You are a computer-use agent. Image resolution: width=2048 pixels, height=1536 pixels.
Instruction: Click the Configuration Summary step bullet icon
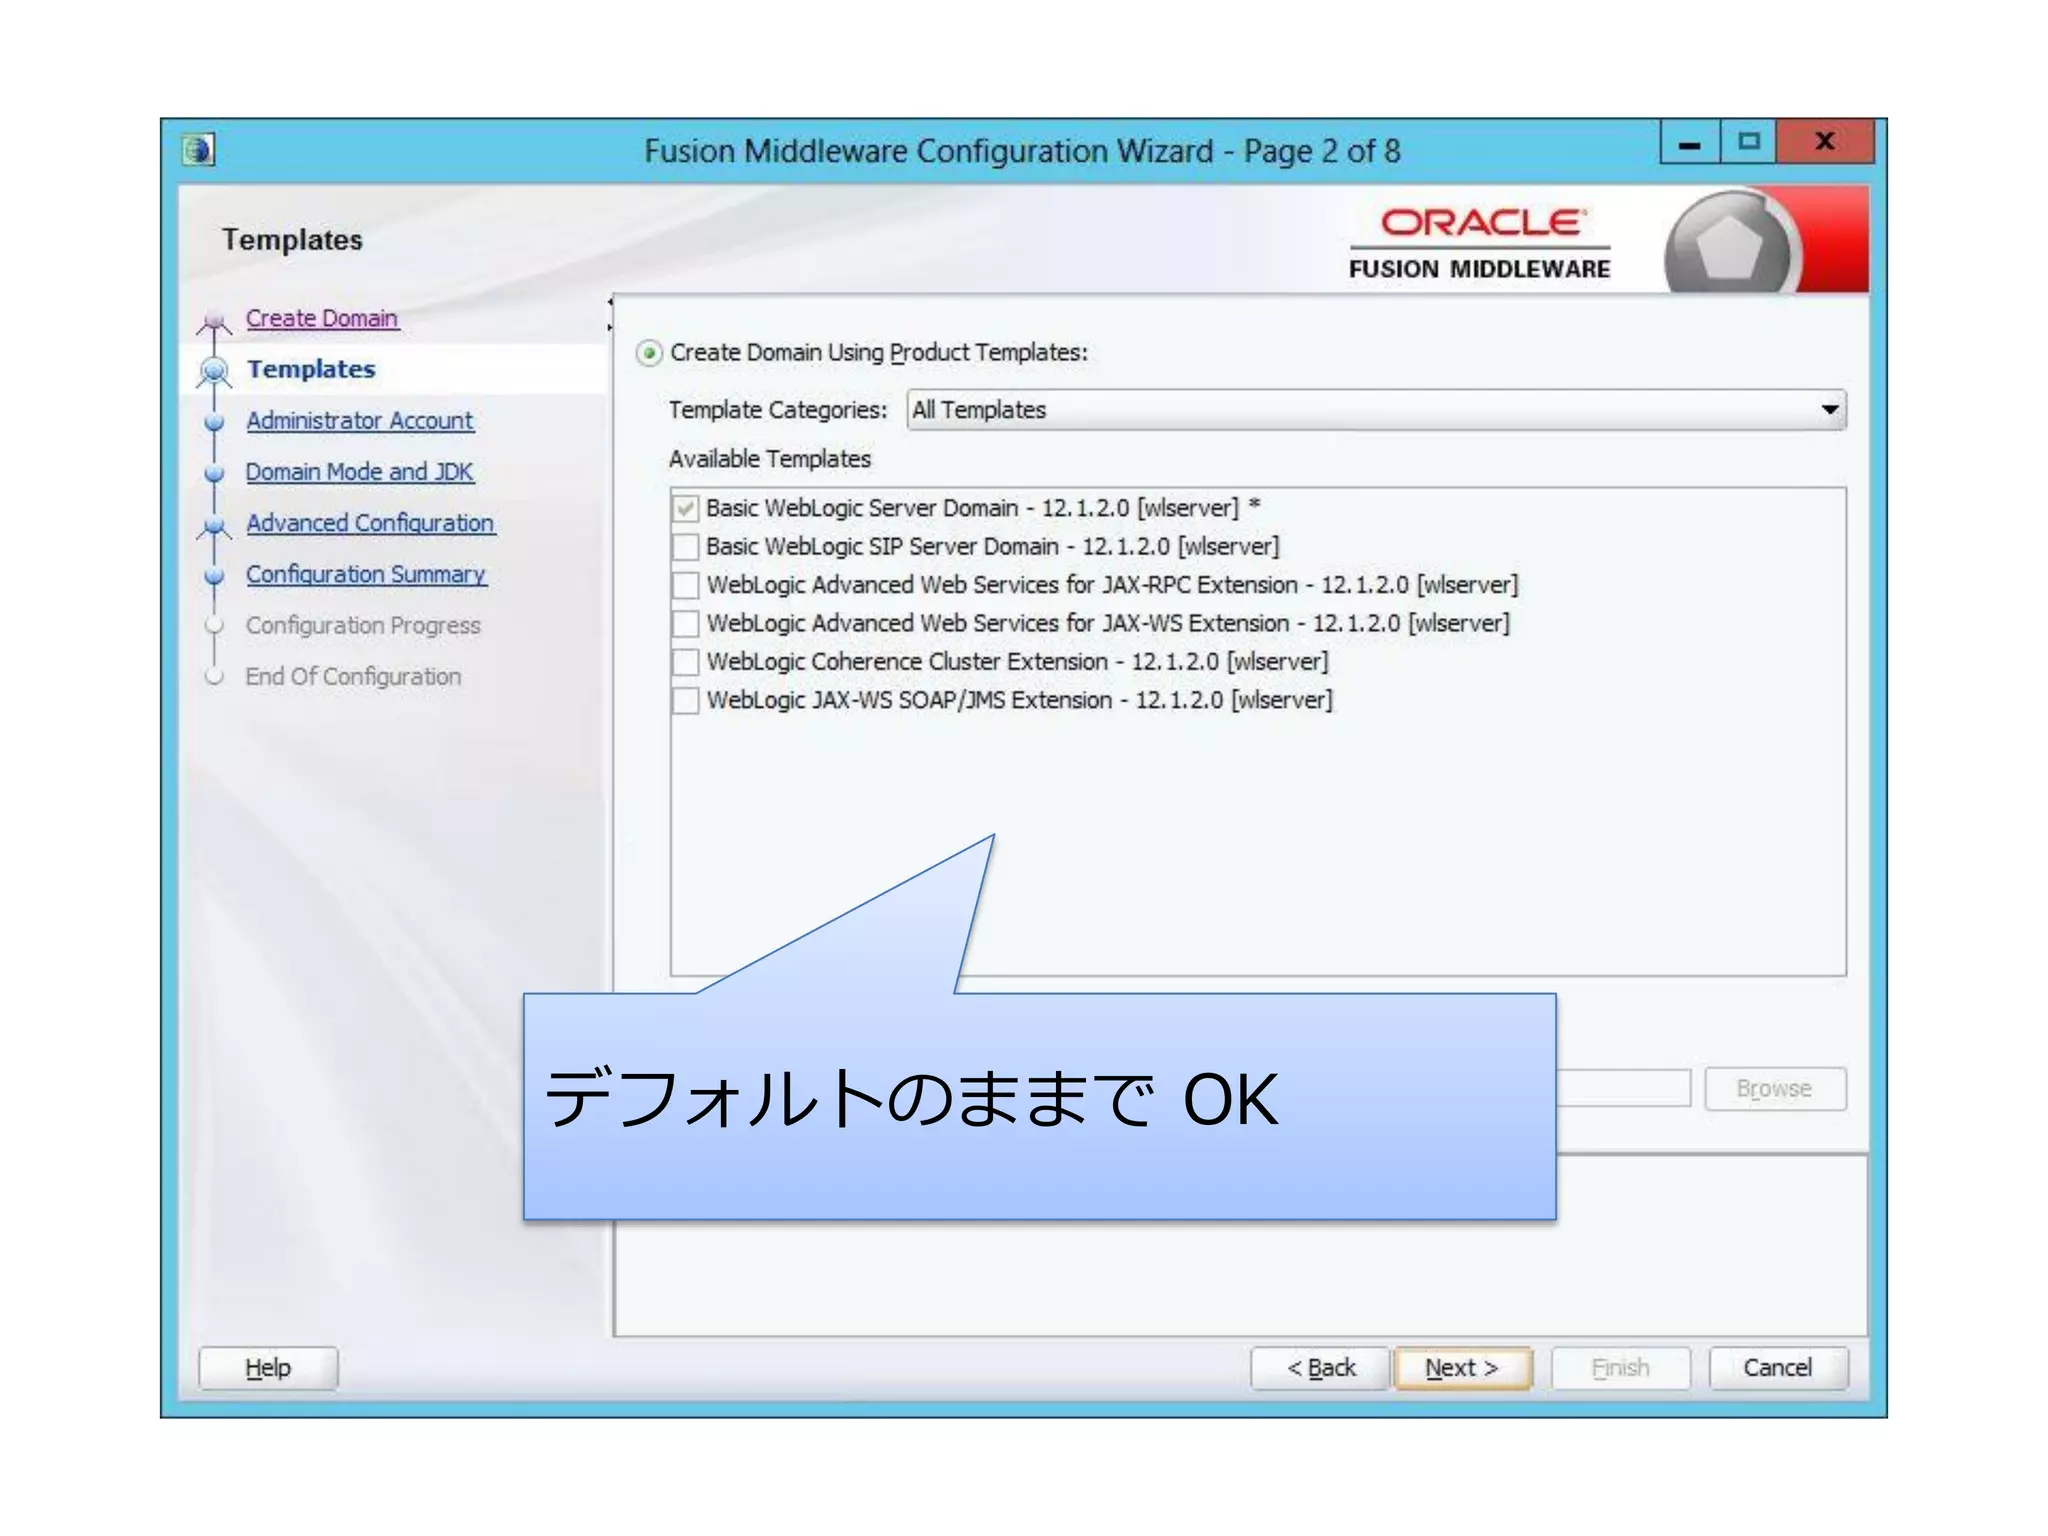[x=213, y=576]
